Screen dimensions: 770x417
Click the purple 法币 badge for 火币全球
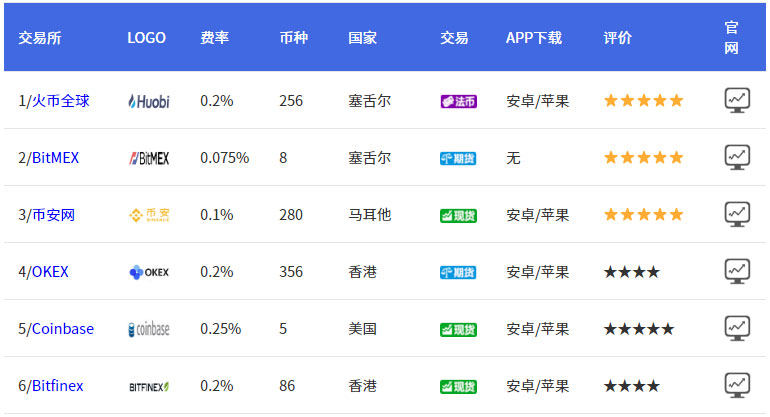[459, 102]
